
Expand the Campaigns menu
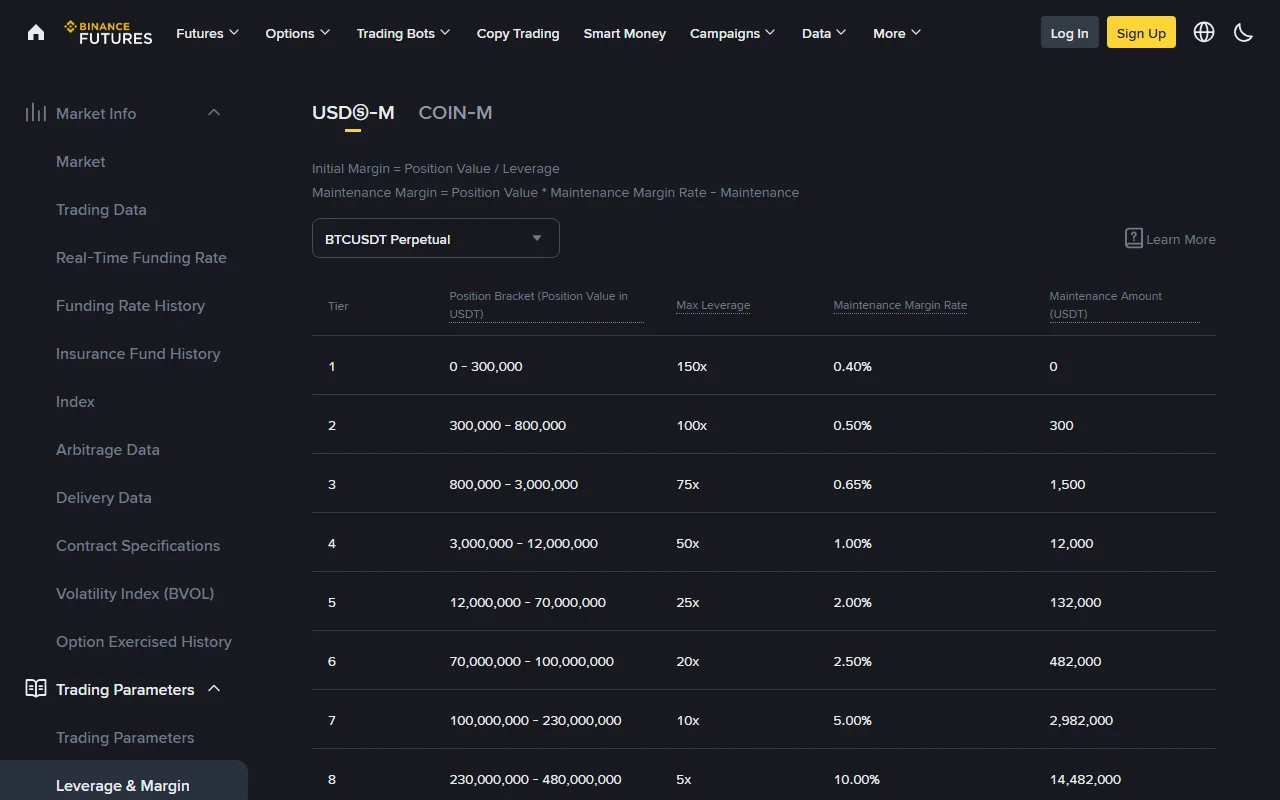(733, 33)
